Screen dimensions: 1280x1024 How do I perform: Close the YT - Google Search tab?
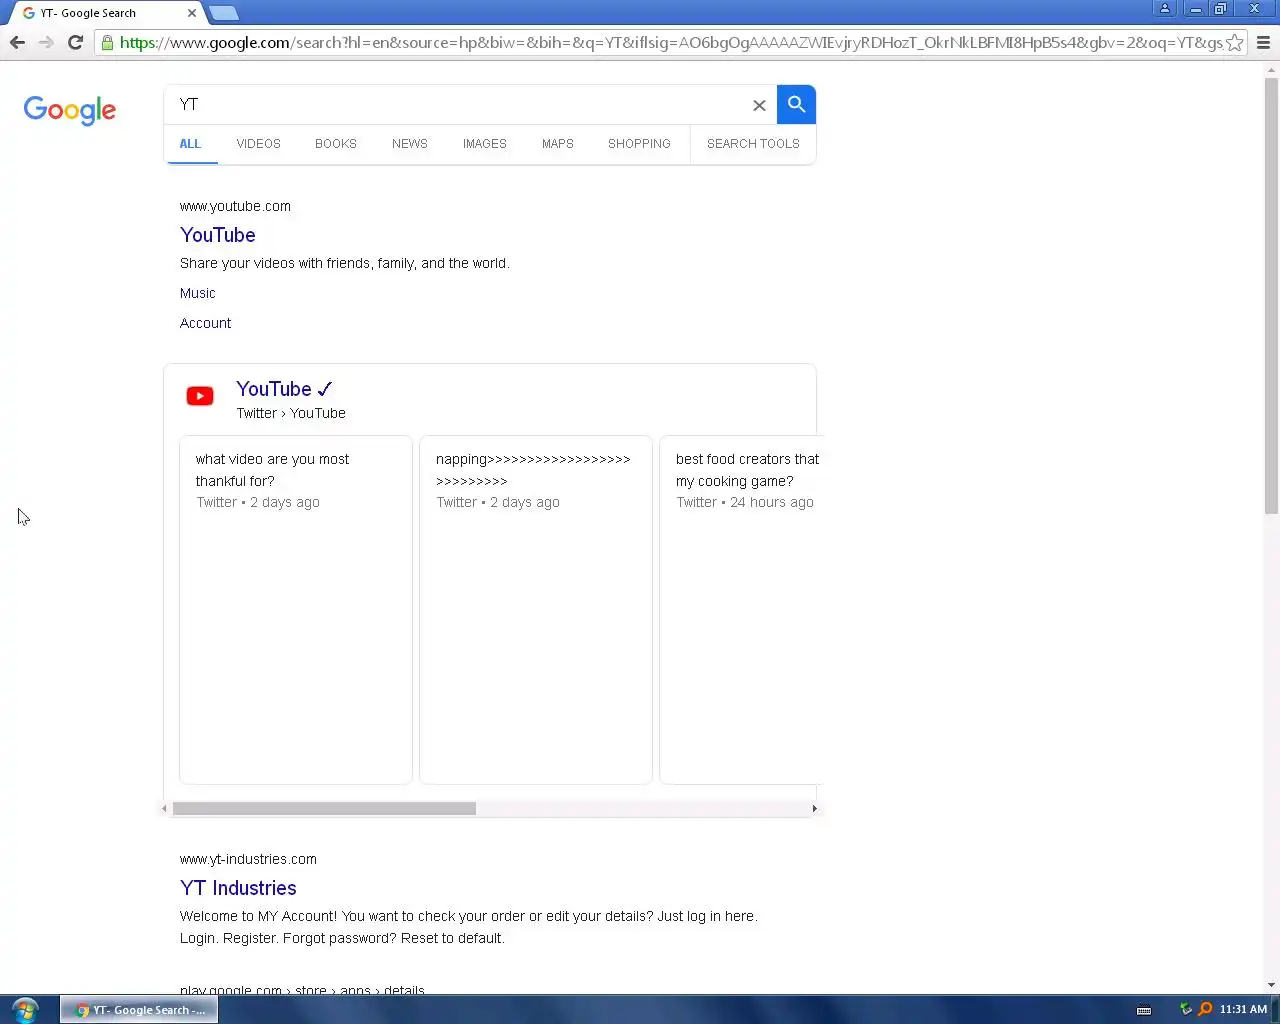[192, 13]
